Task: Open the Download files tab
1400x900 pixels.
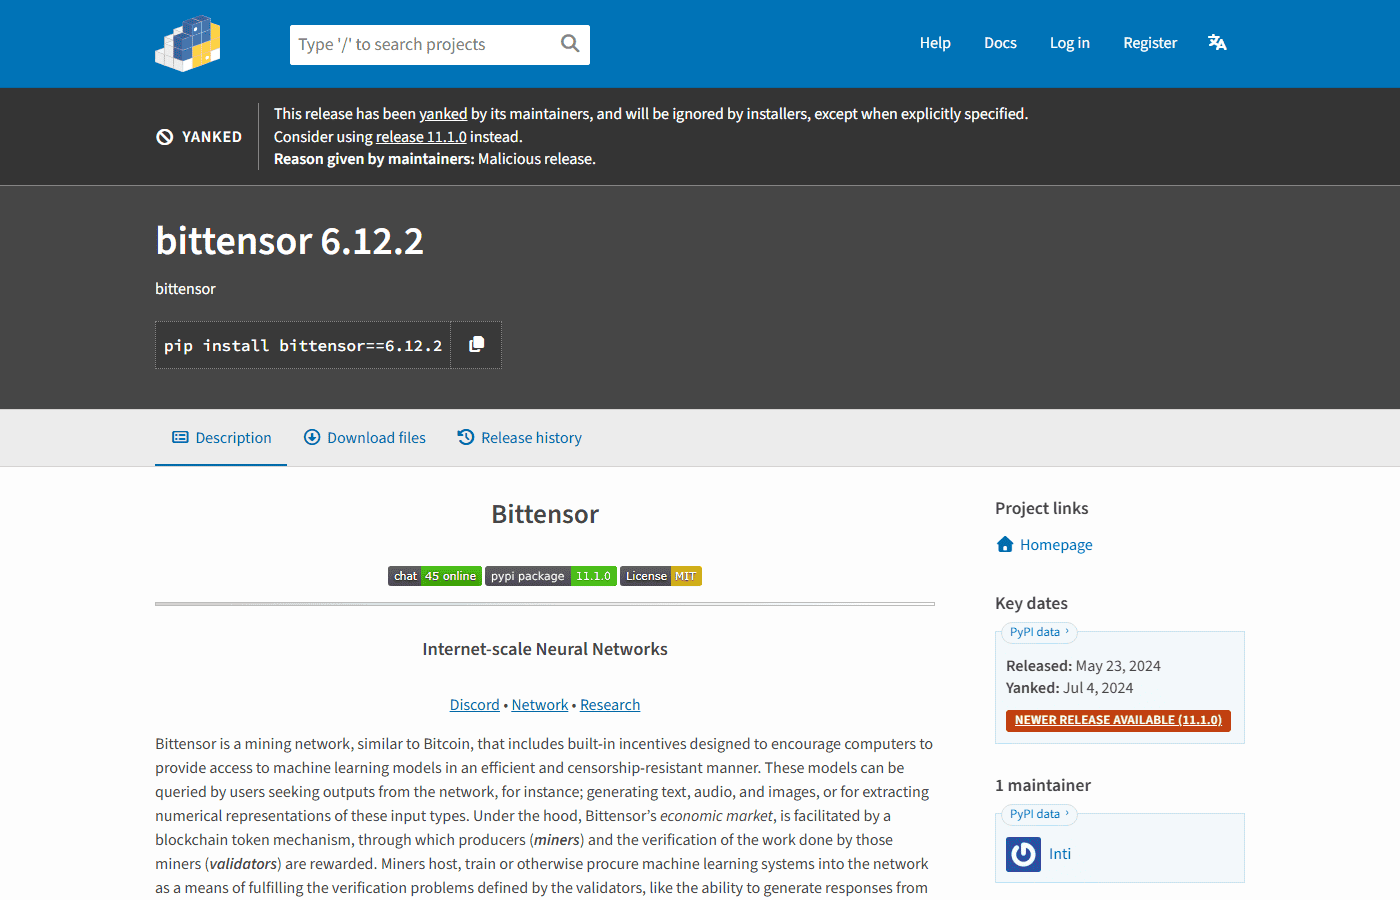Action: pos(365,438)
